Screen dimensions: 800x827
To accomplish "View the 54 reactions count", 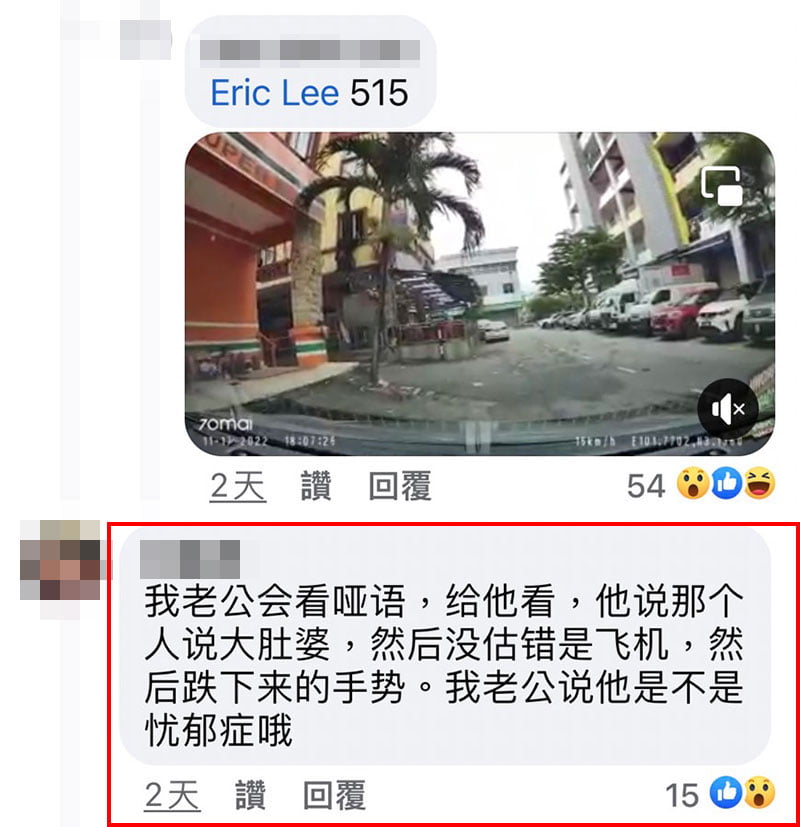I will click(645, 485).
